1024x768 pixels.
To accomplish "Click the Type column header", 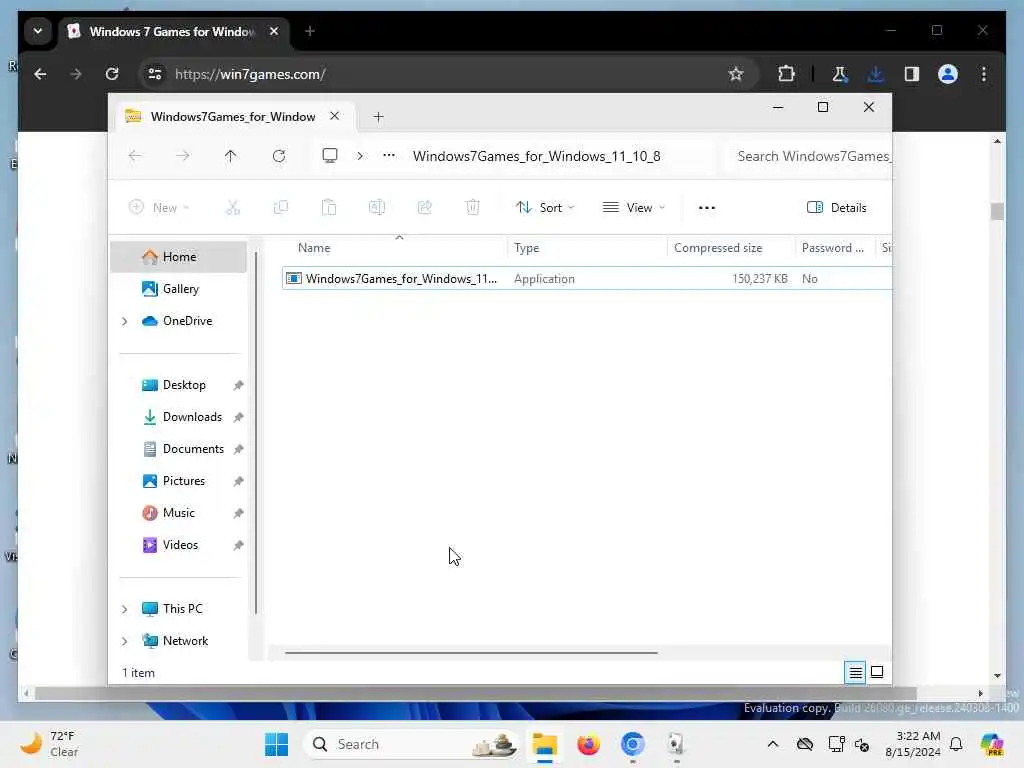I will [x=587, y=248].
